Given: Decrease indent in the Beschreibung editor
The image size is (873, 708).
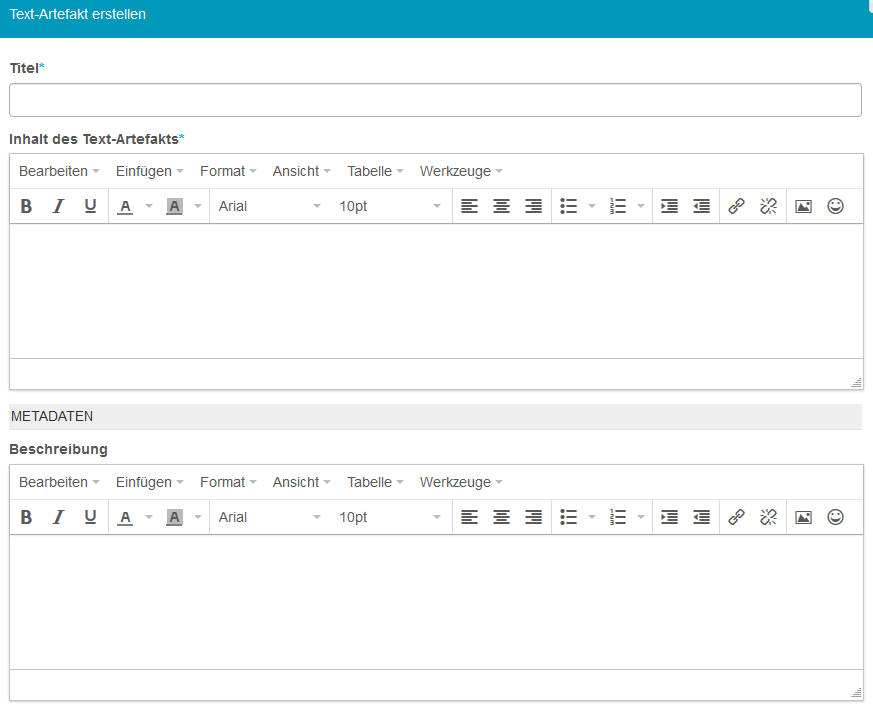Looking at the screenshot, I should (701, 517).
